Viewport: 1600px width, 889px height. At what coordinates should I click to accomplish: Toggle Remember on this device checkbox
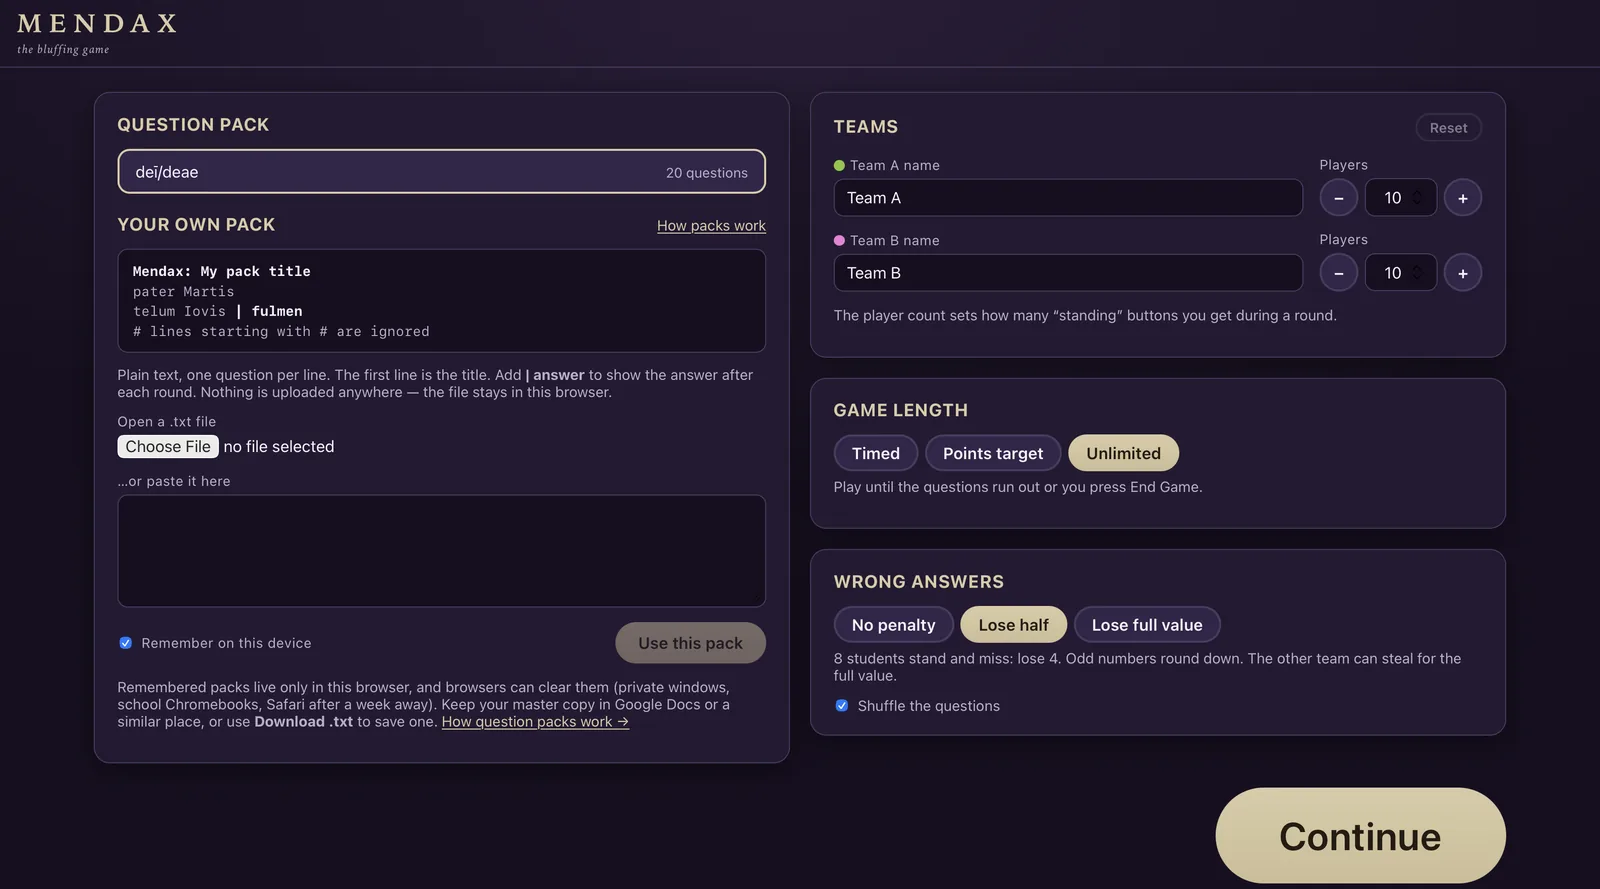[126, 643]
